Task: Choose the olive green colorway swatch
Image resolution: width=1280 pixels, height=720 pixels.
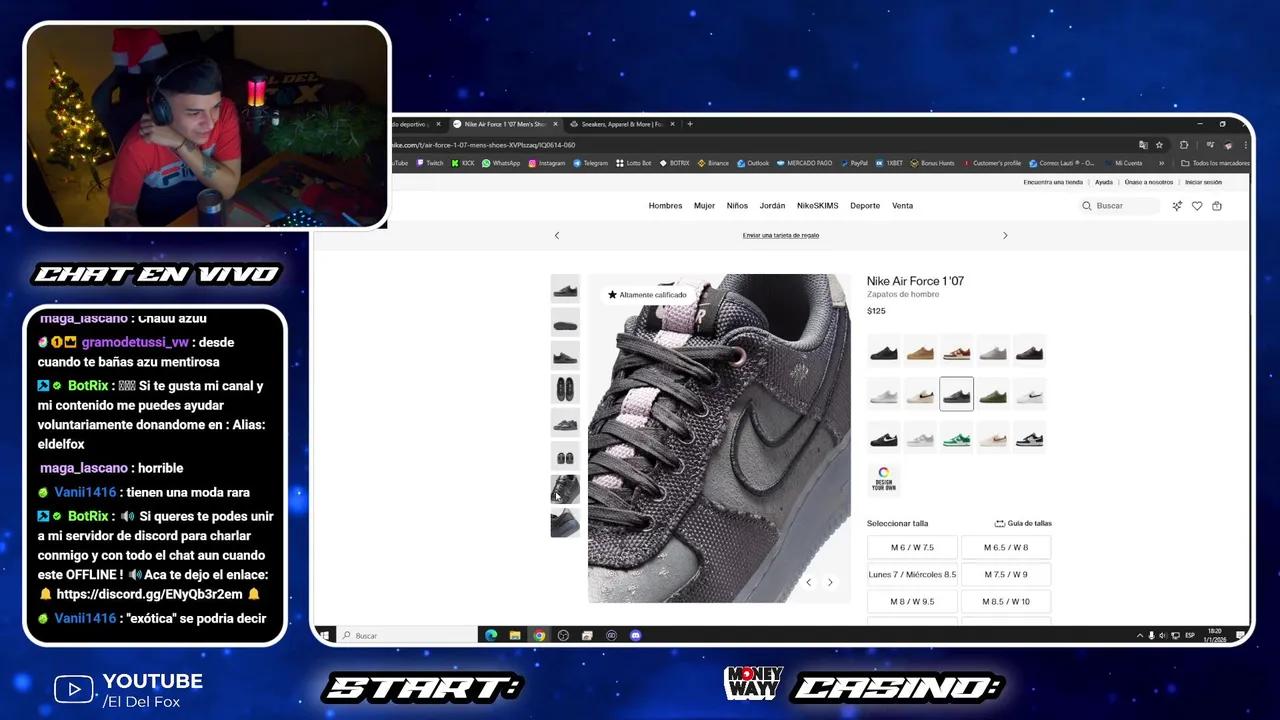Action: [x=993, y=394]
